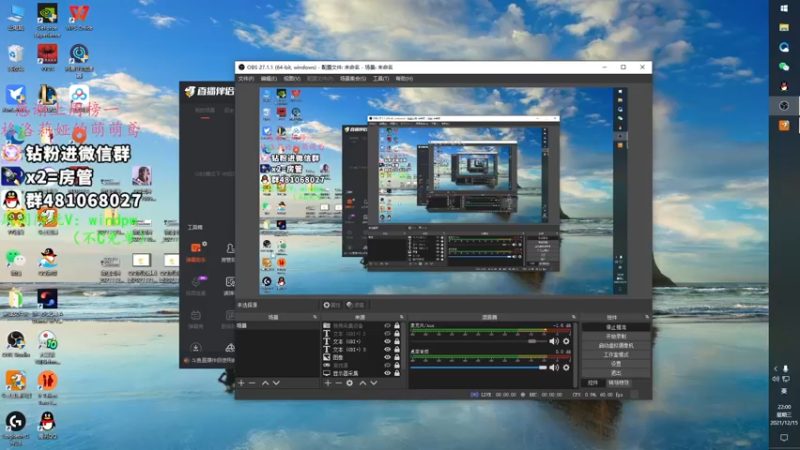Move source up in sources toolbar
The image size is (800, 450).
click(363, 383)
